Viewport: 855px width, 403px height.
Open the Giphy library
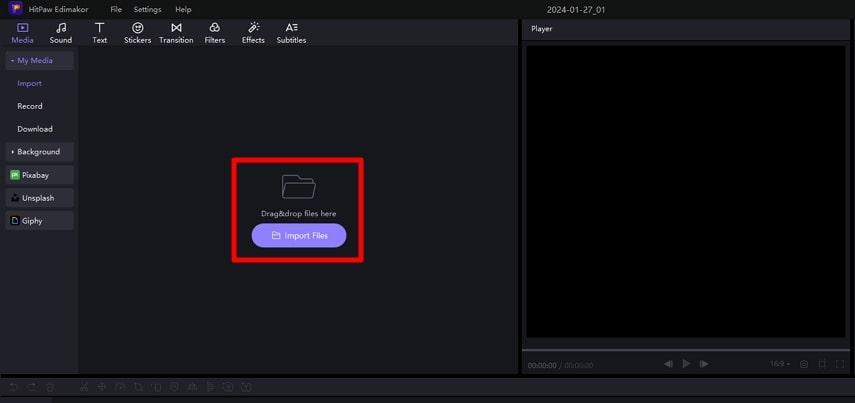(40, 221)
